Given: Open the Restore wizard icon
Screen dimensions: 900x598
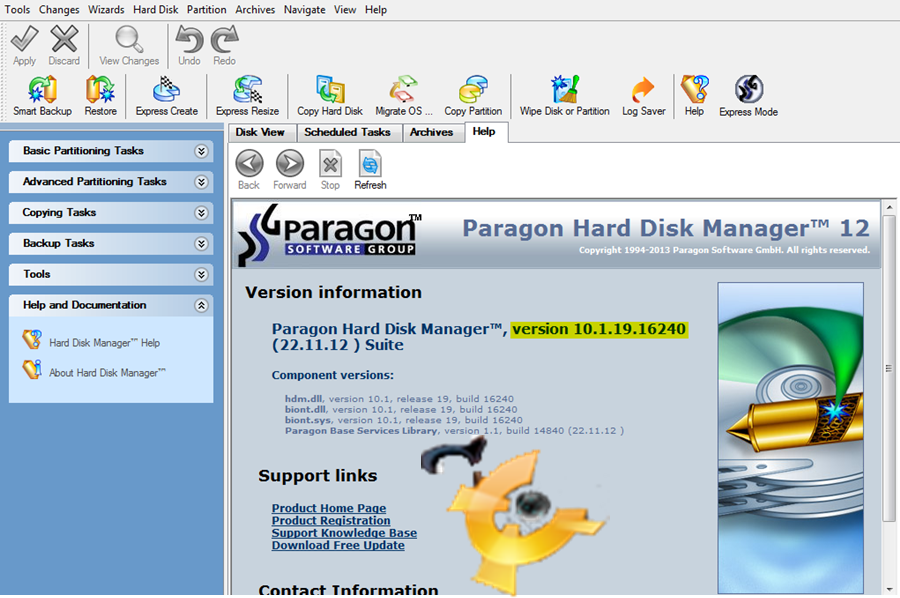Looking at the screenshot, I should (100, 92).
